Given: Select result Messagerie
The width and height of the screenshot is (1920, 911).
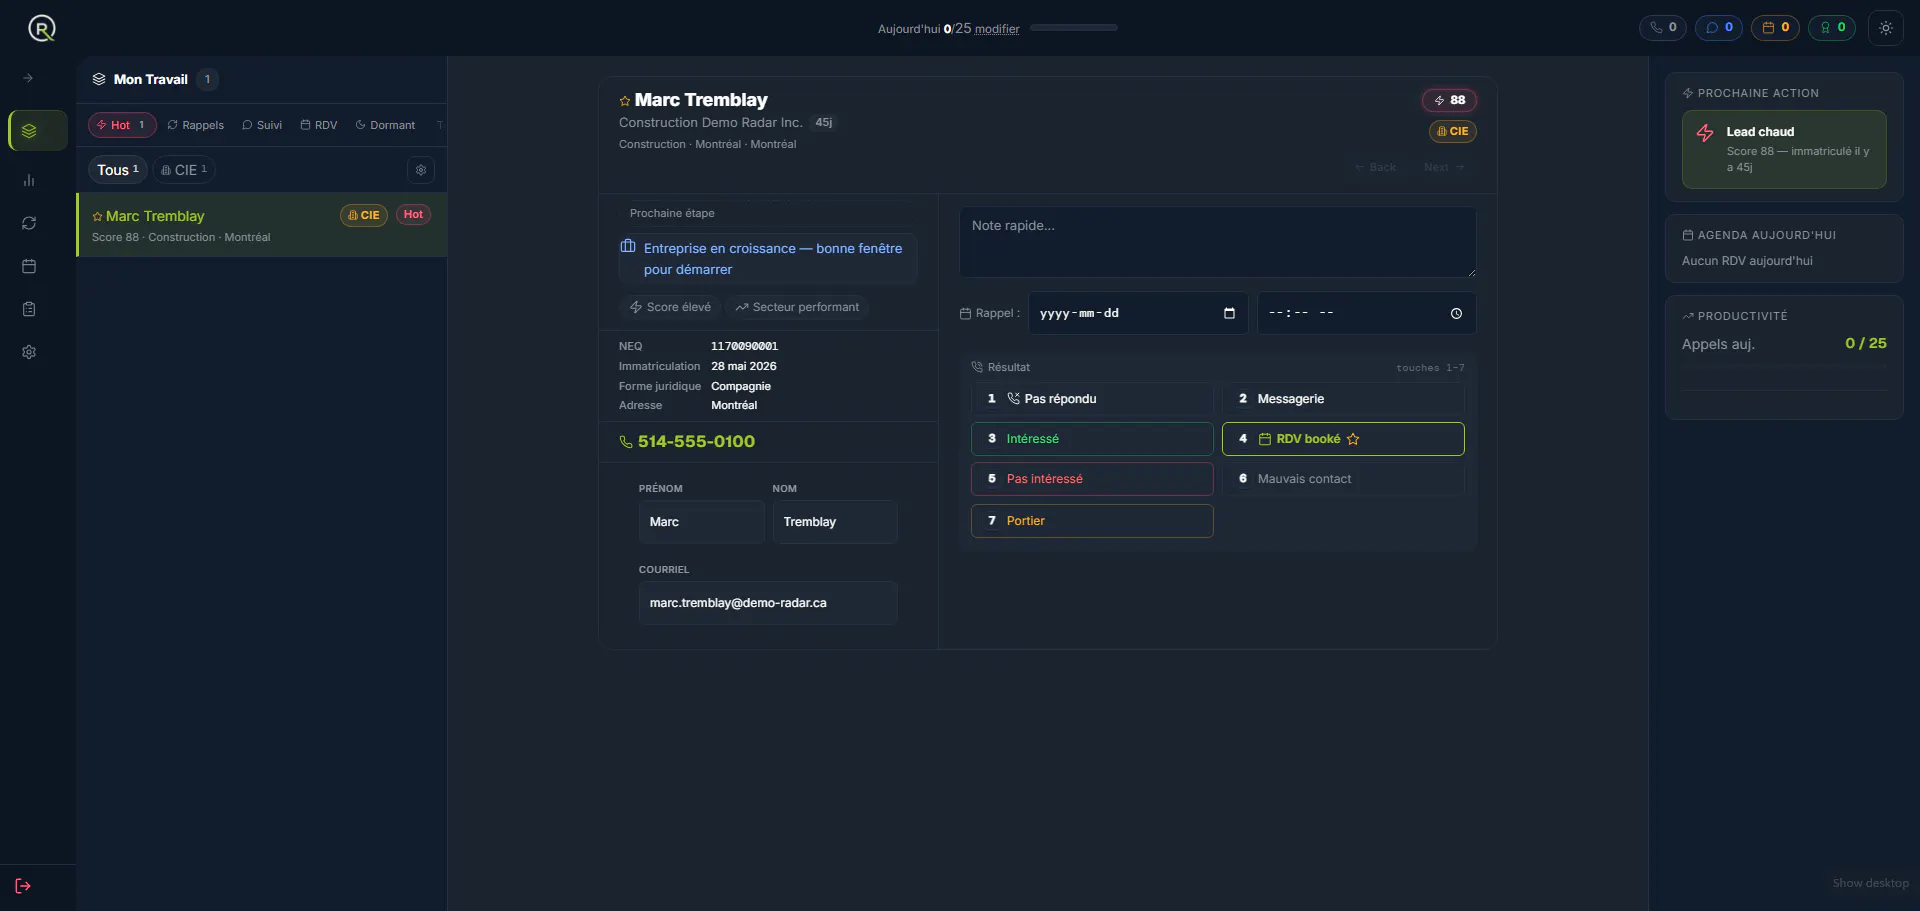Looking at the screenshot, I should 1343,399.
